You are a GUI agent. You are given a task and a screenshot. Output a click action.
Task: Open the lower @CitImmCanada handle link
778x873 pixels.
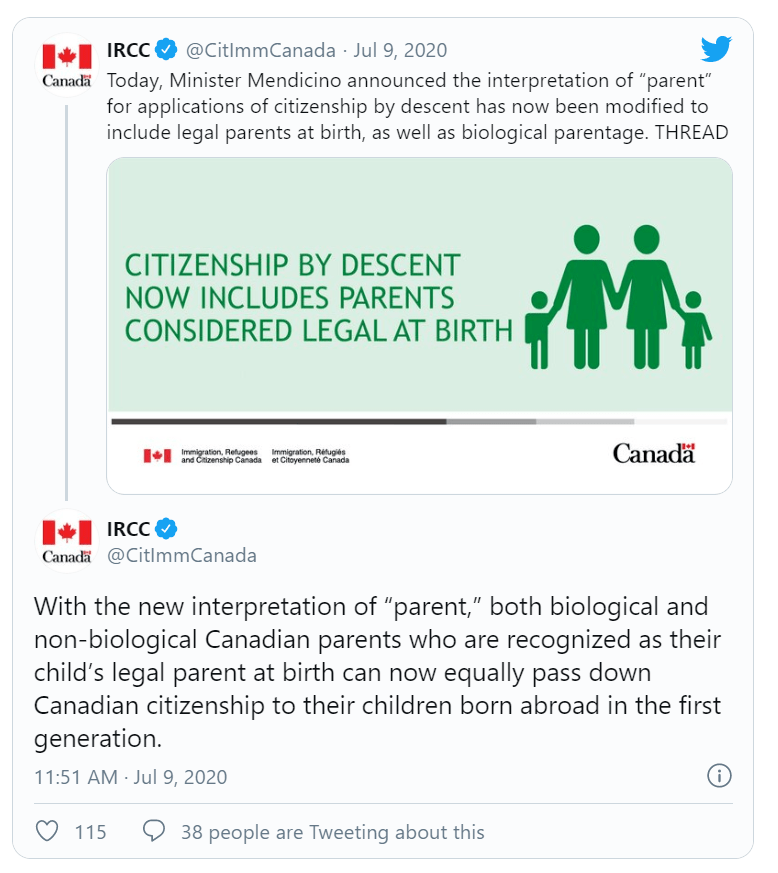(x=182, y=555)
